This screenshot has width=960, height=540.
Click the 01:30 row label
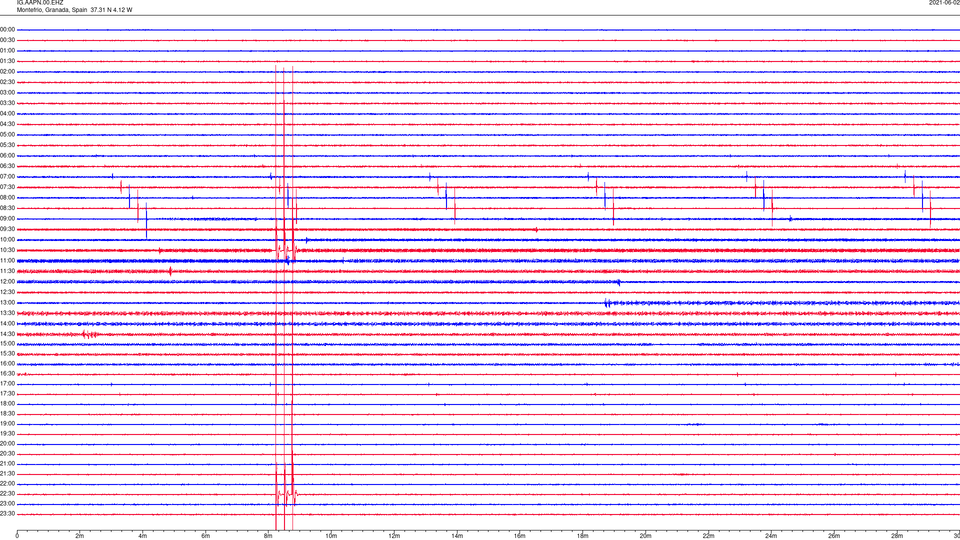click(7, 61)
